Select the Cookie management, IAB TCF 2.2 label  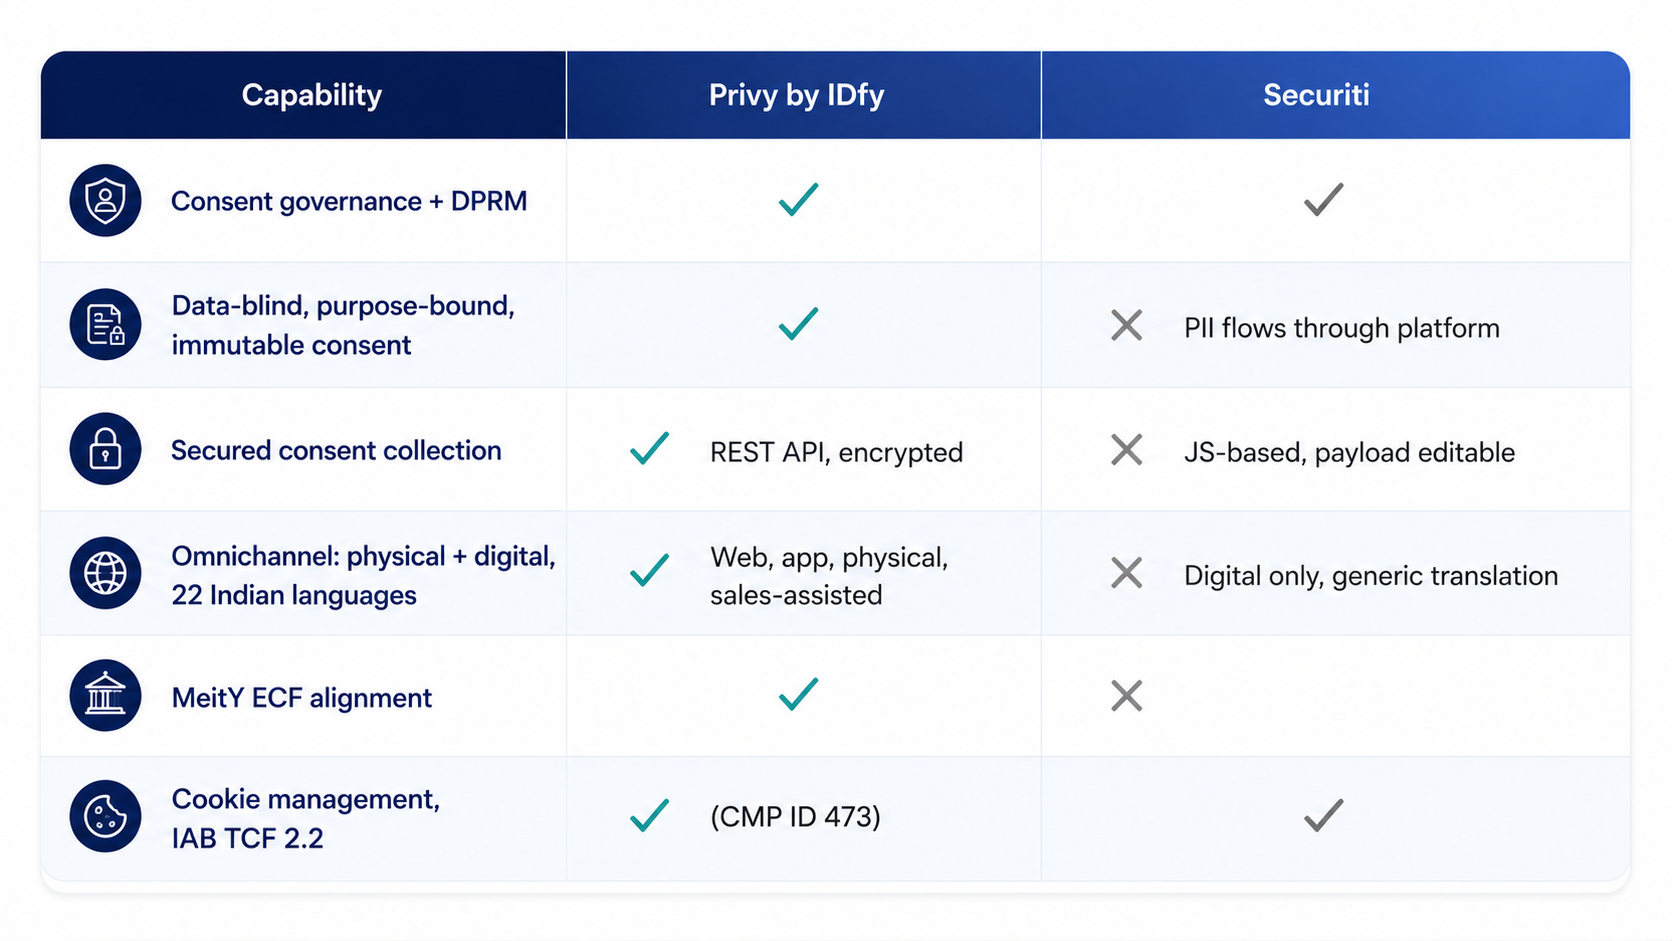point(305,818)
